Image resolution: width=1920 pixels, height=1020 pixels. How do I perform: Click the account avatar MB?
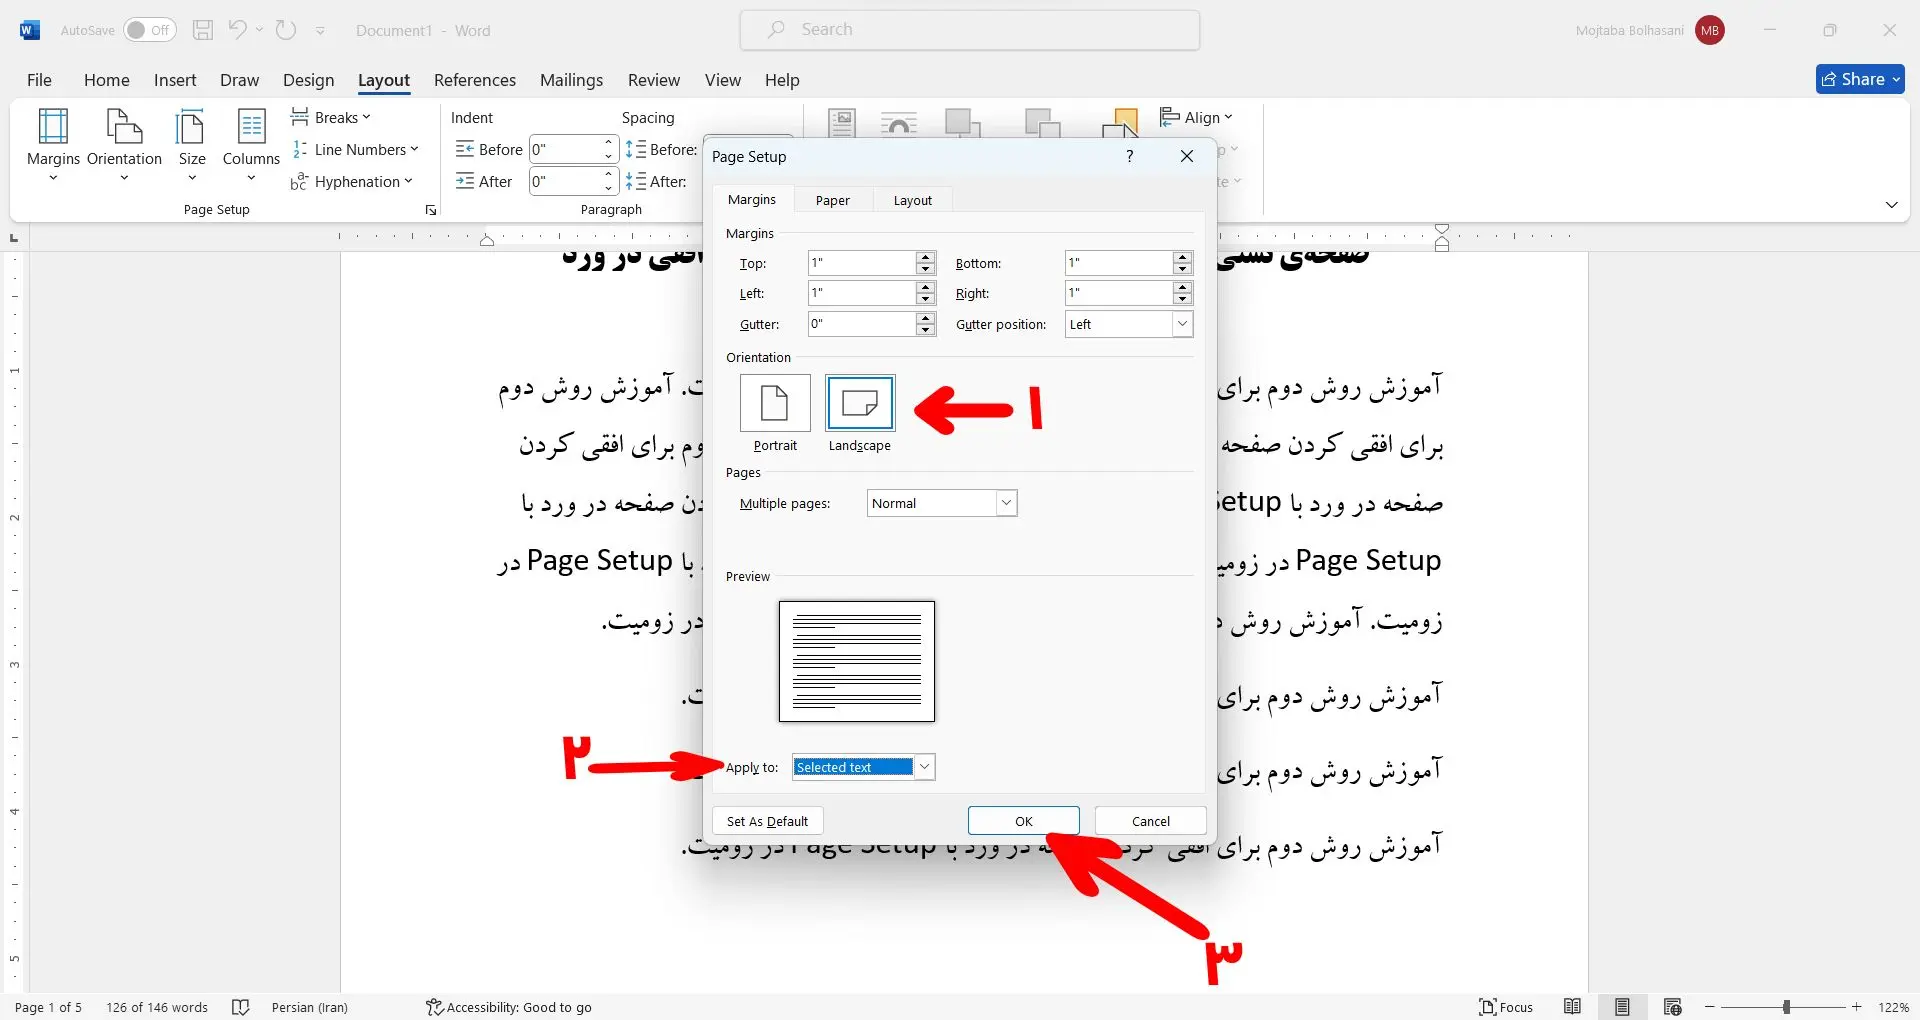1710,31
